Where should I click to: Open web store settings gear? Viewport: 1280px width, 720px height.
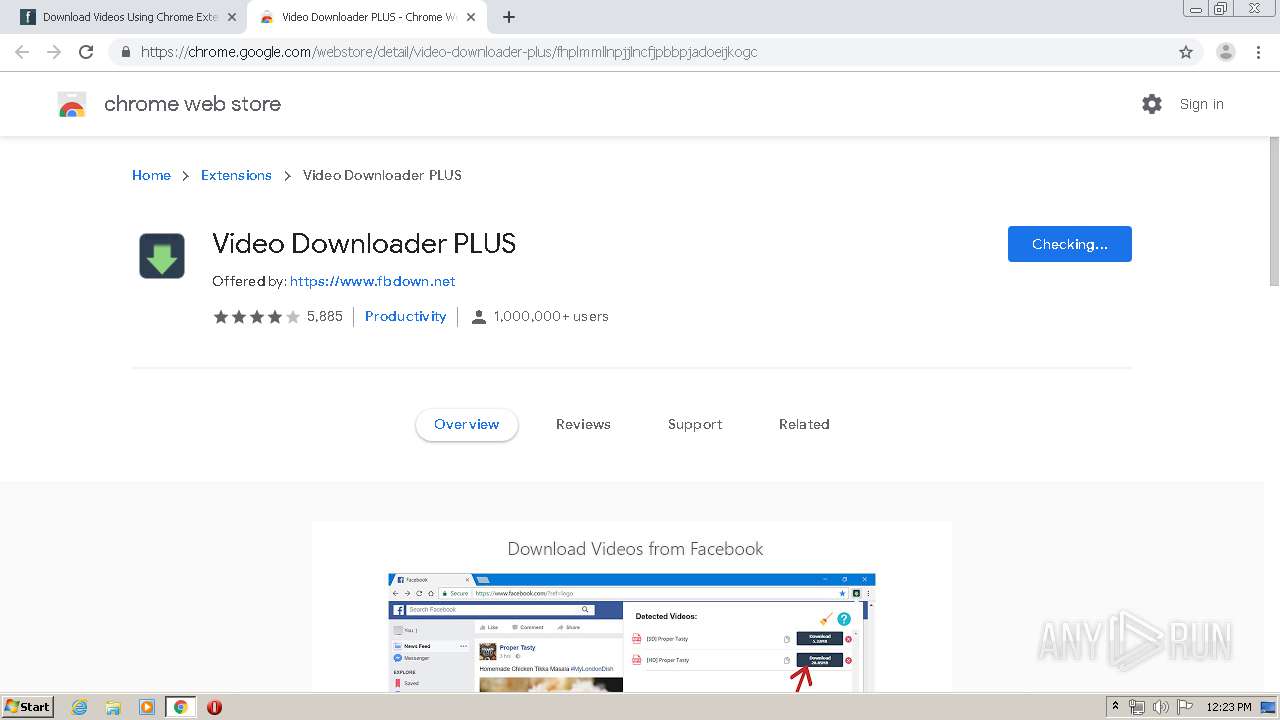1152,104
